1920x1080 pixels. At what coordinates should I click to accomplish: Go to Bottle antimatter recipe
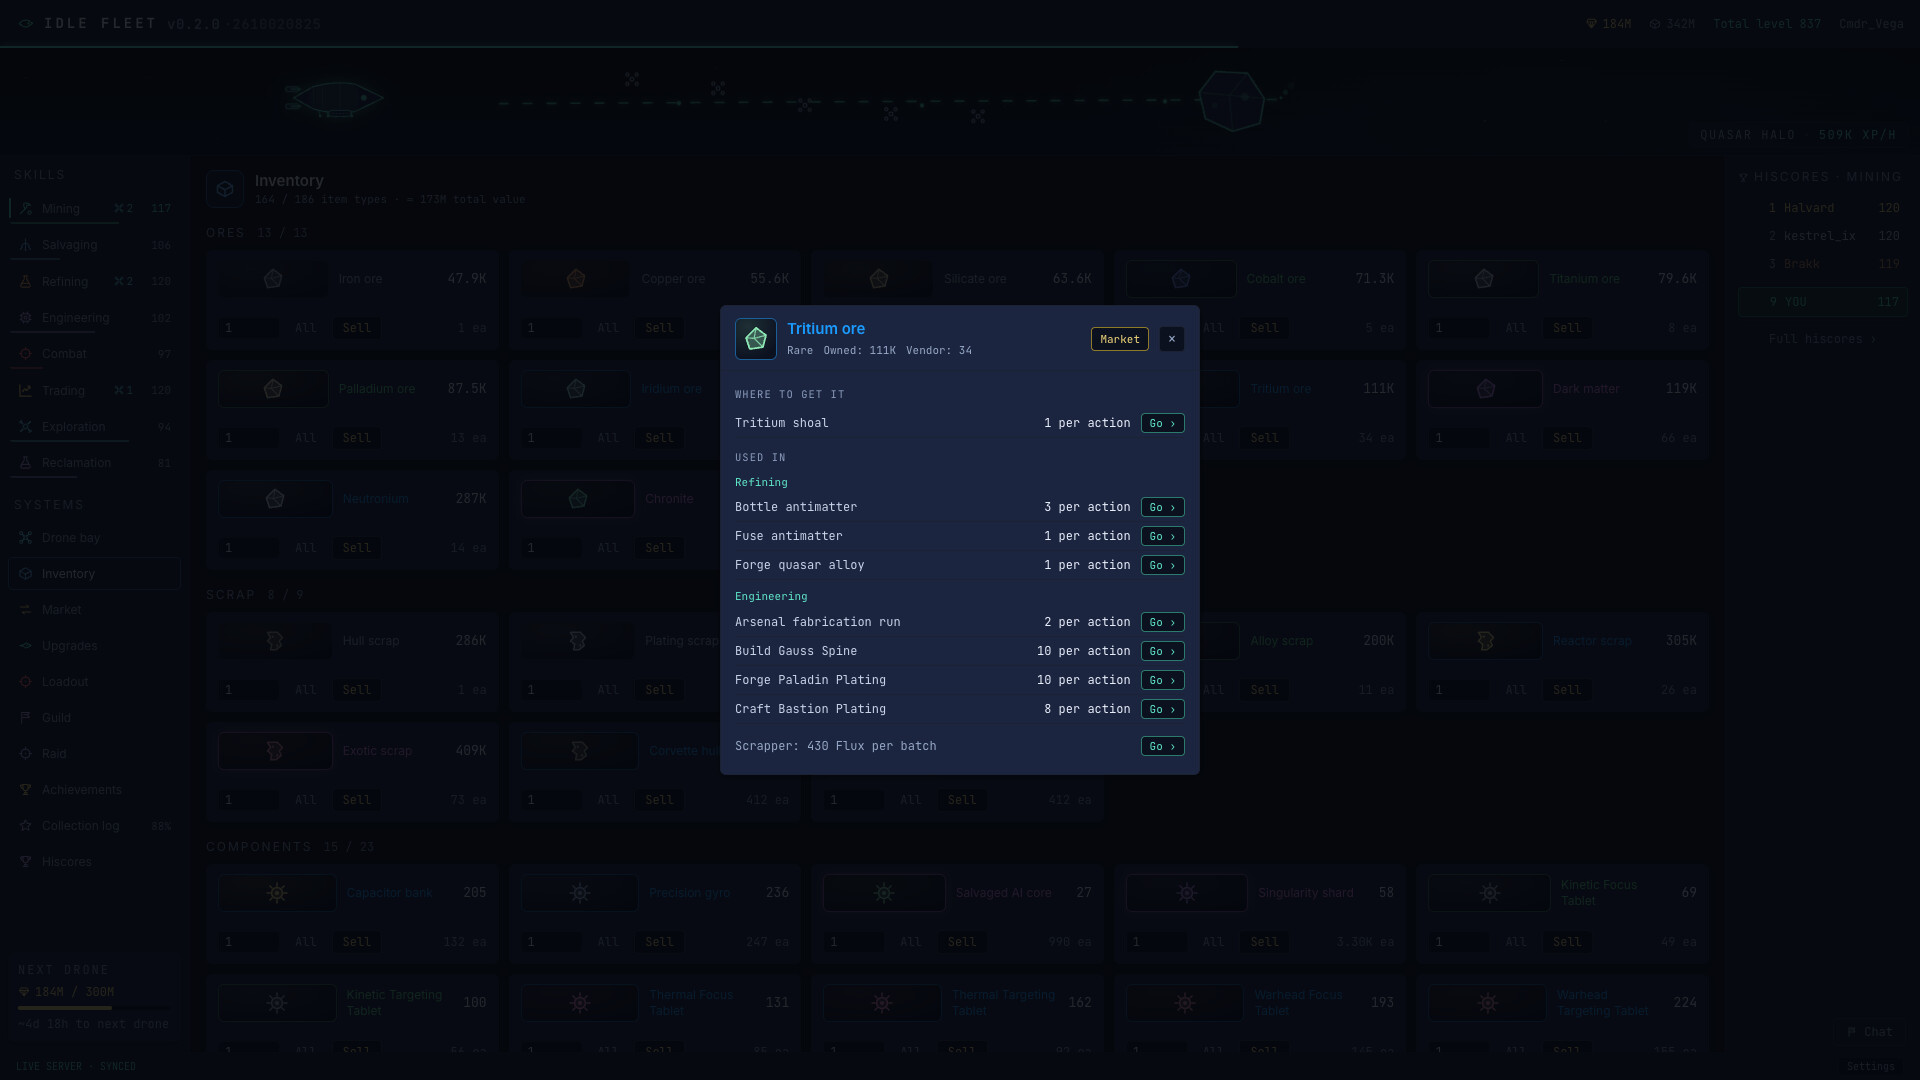1162,507
